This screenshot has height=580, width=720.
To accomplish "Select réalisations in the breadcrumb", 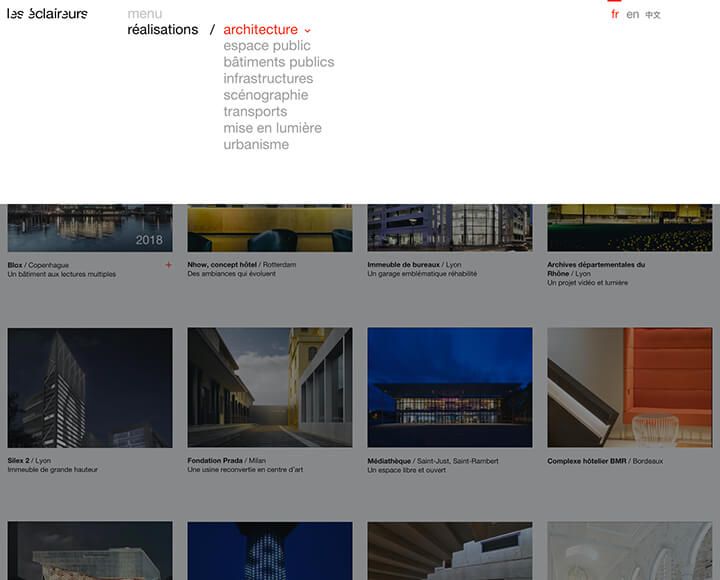I will click(163, 30).
